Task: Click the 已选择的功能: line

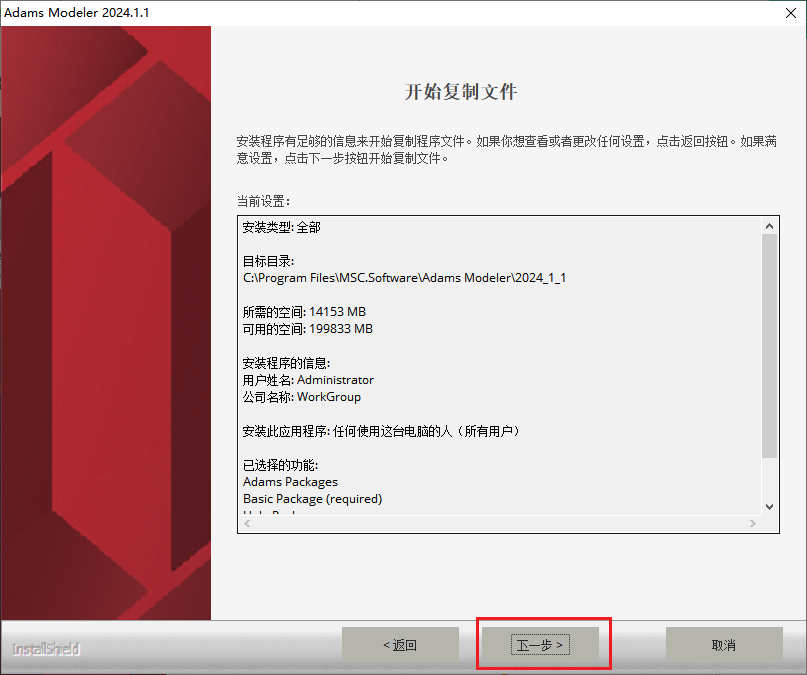Action: pos(280,465)
